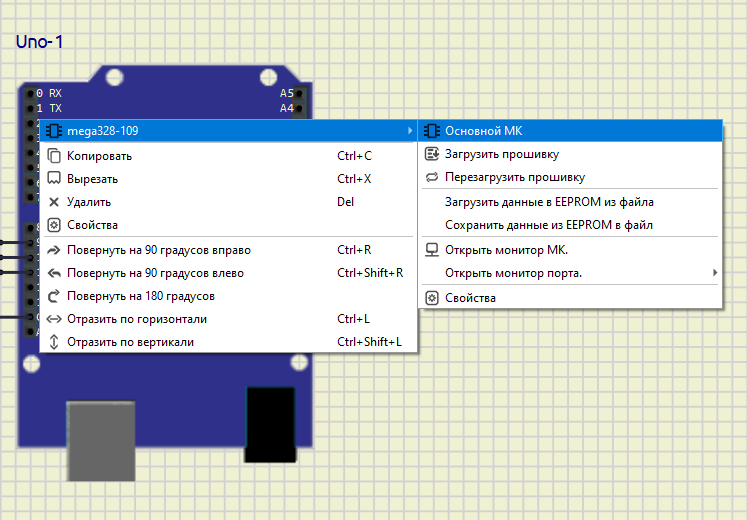Click the black power jack on the Arduino board
The image size is (747, 520).
pyautogui.click(x=269, y=425)
